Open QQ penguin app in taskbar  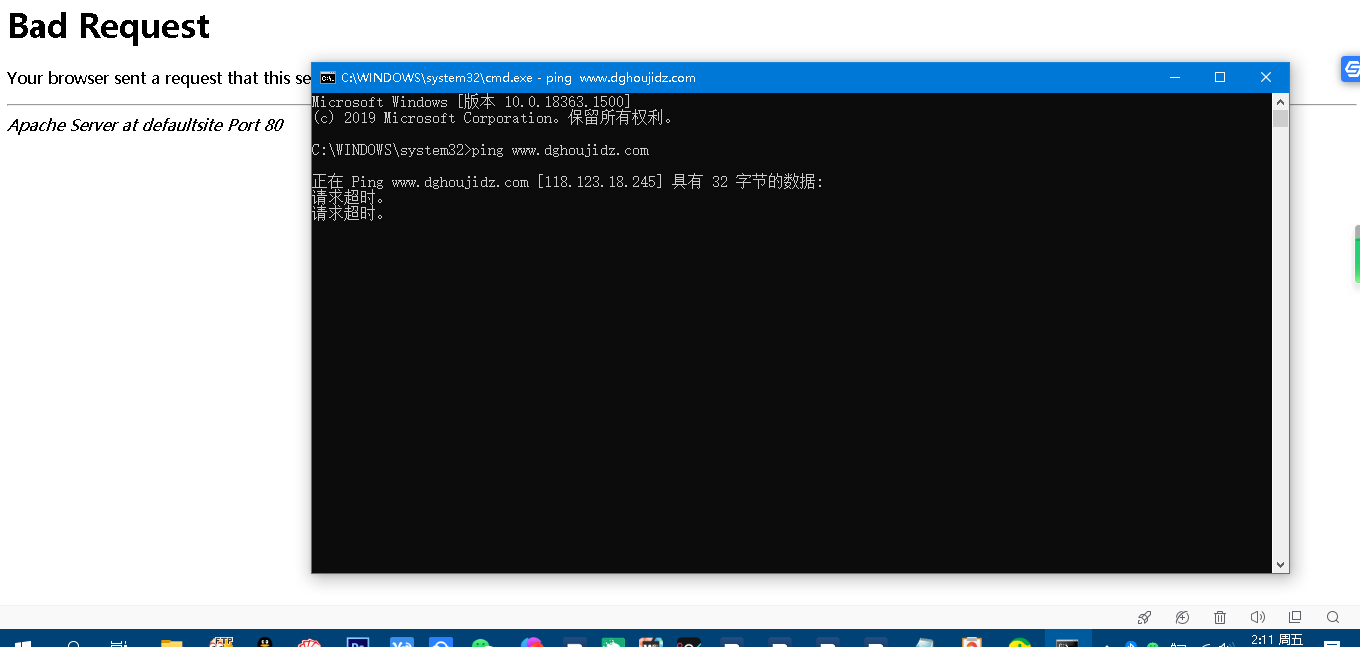tap(265, 643)
